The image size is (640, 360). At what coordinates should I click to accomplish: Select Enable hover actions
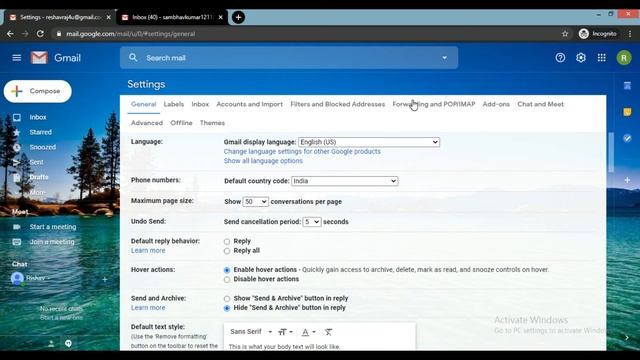pyautogui.click(x=227, y=270)
